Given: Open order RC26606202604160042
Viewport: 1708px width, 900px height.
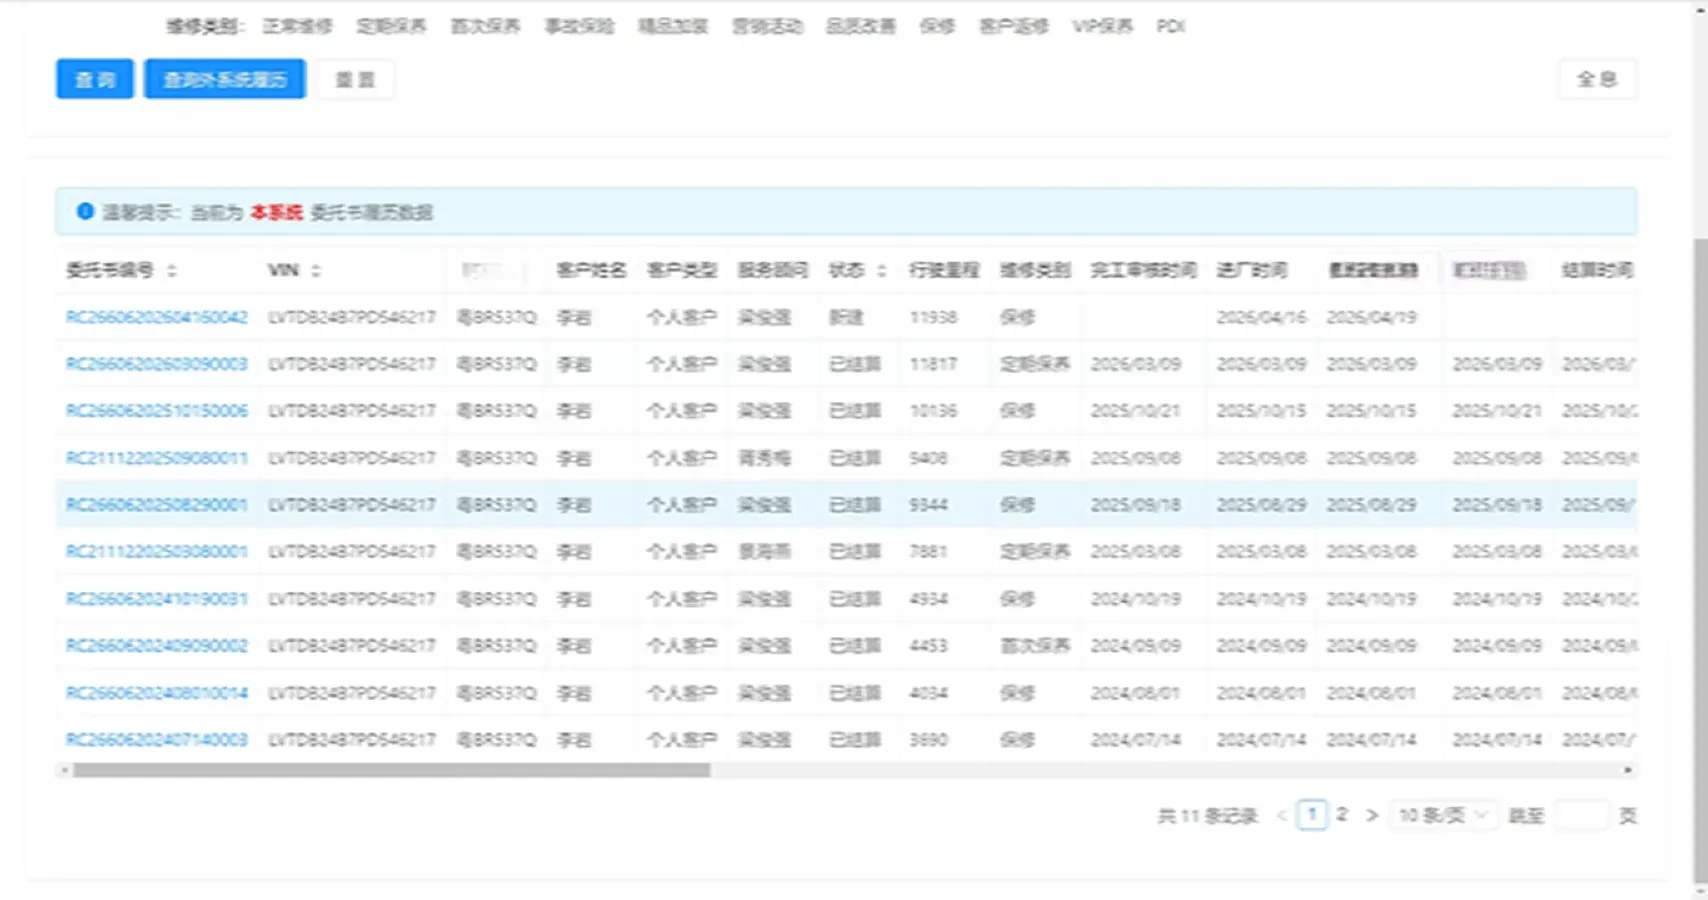Looking at the screenshot, I should point(156,317).
